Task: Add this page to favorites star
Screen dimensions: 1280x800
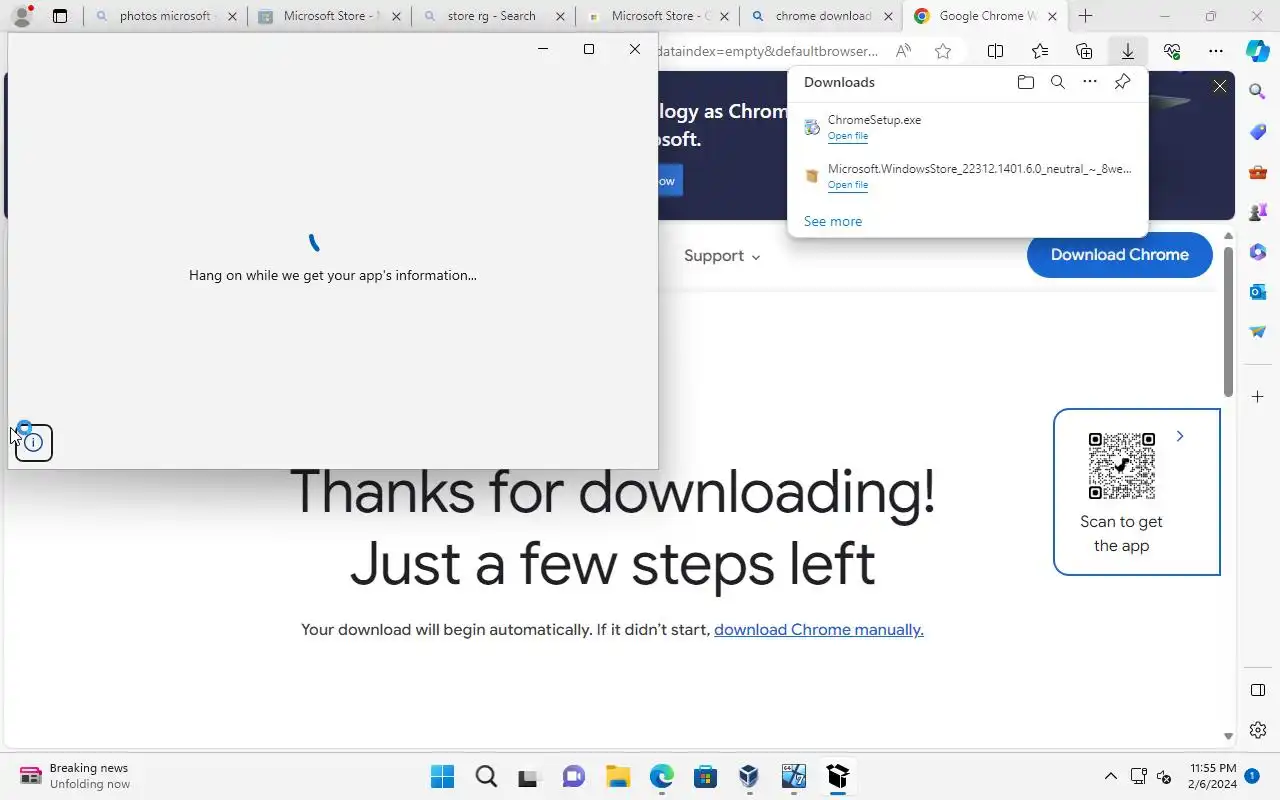Action: (x=942, y=51)
